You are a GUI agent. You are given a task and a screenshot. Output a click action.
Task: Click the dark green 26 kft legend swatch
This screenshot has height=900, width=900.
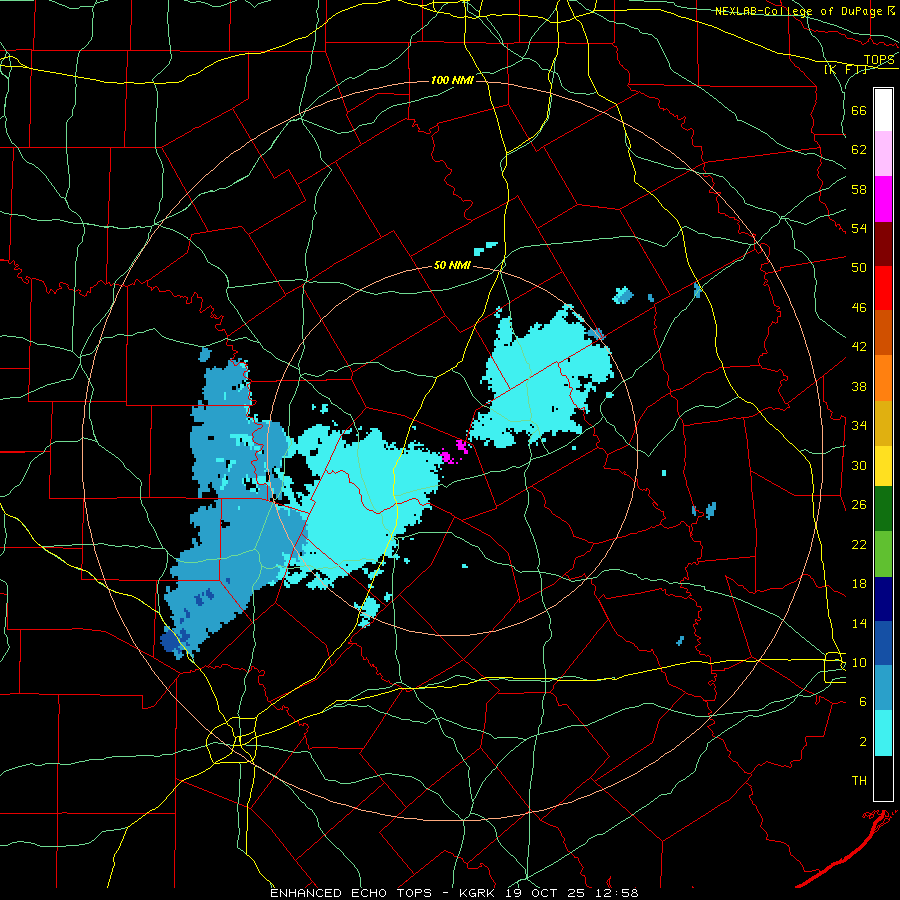(x=883, y=509)
